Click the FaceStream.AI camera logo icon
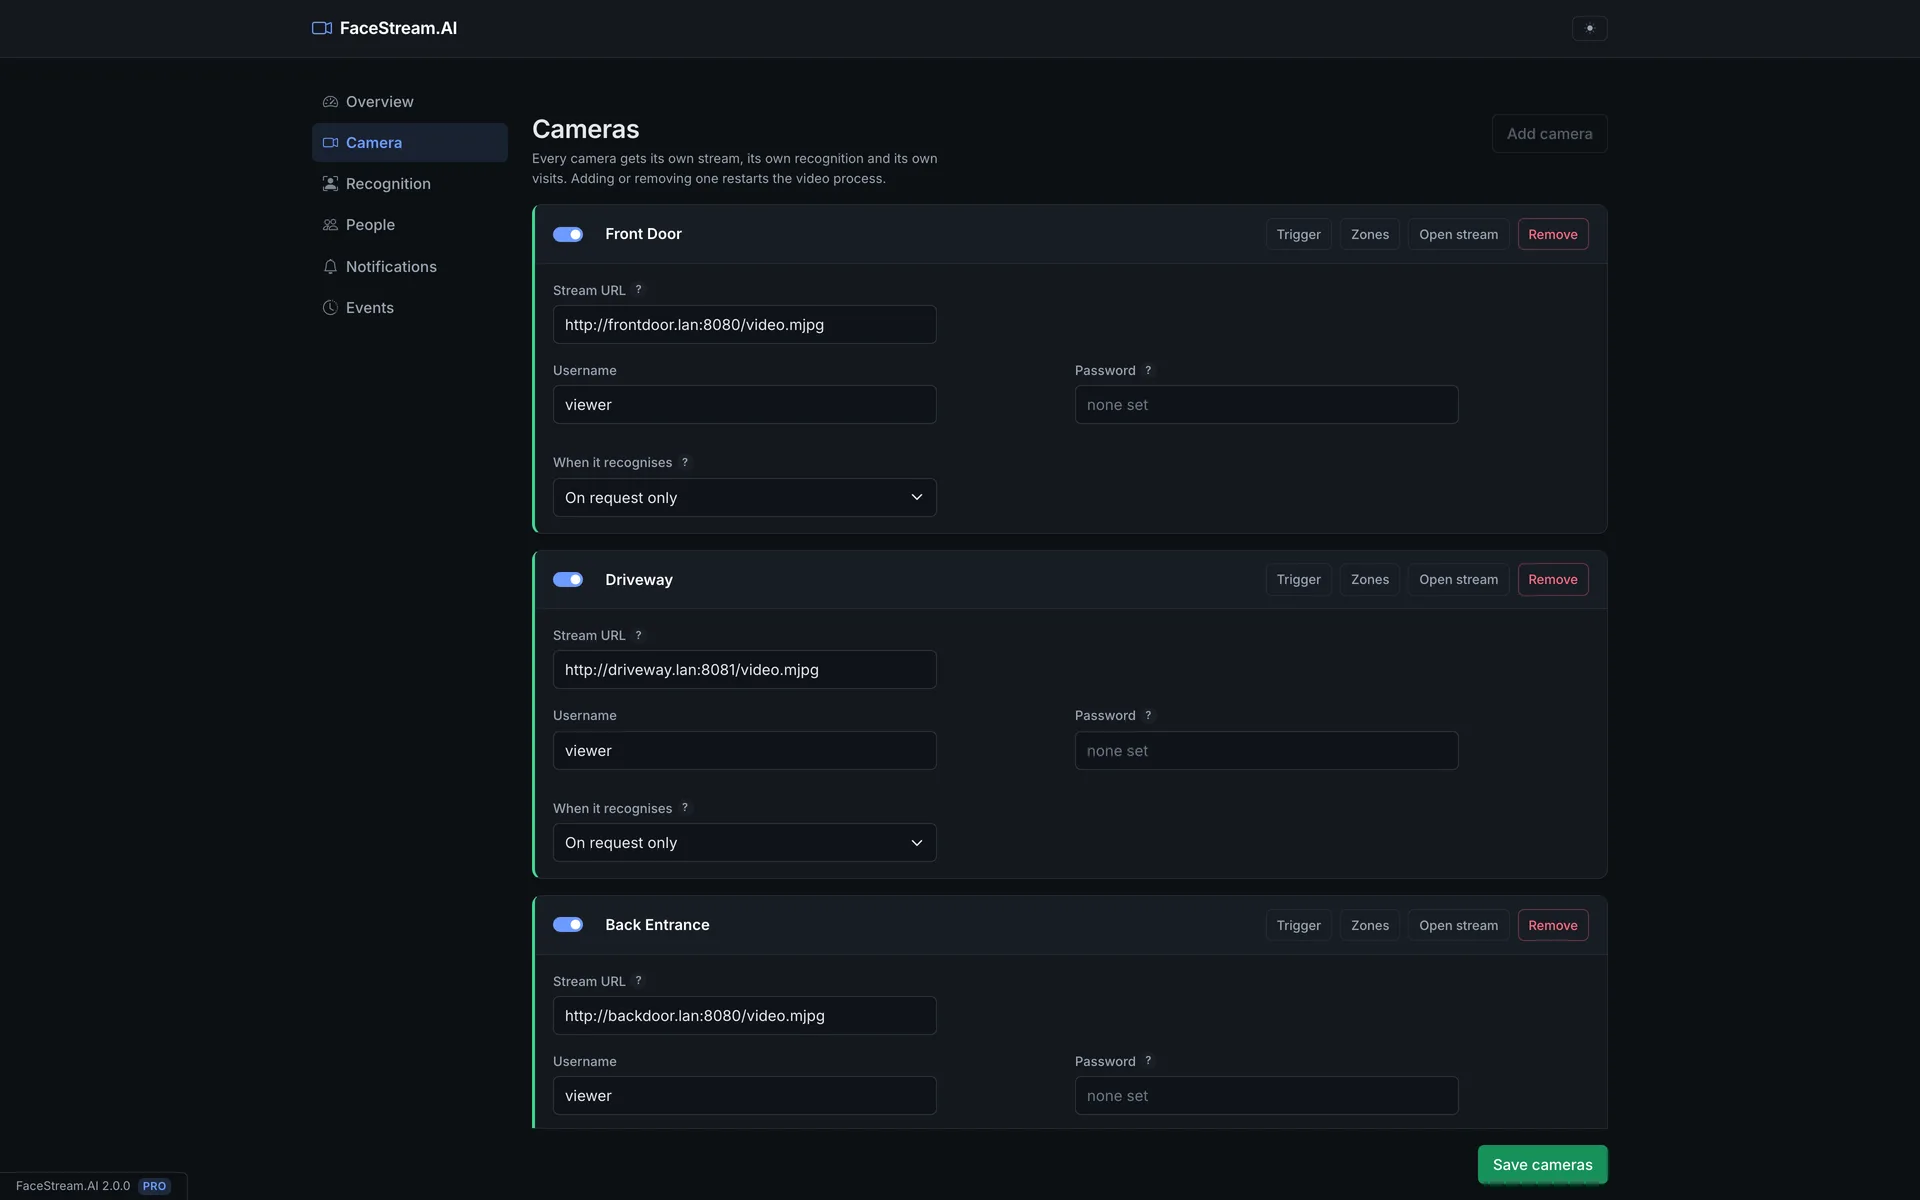Viewport: 1920px width, 1200px height. click(322, 28)
